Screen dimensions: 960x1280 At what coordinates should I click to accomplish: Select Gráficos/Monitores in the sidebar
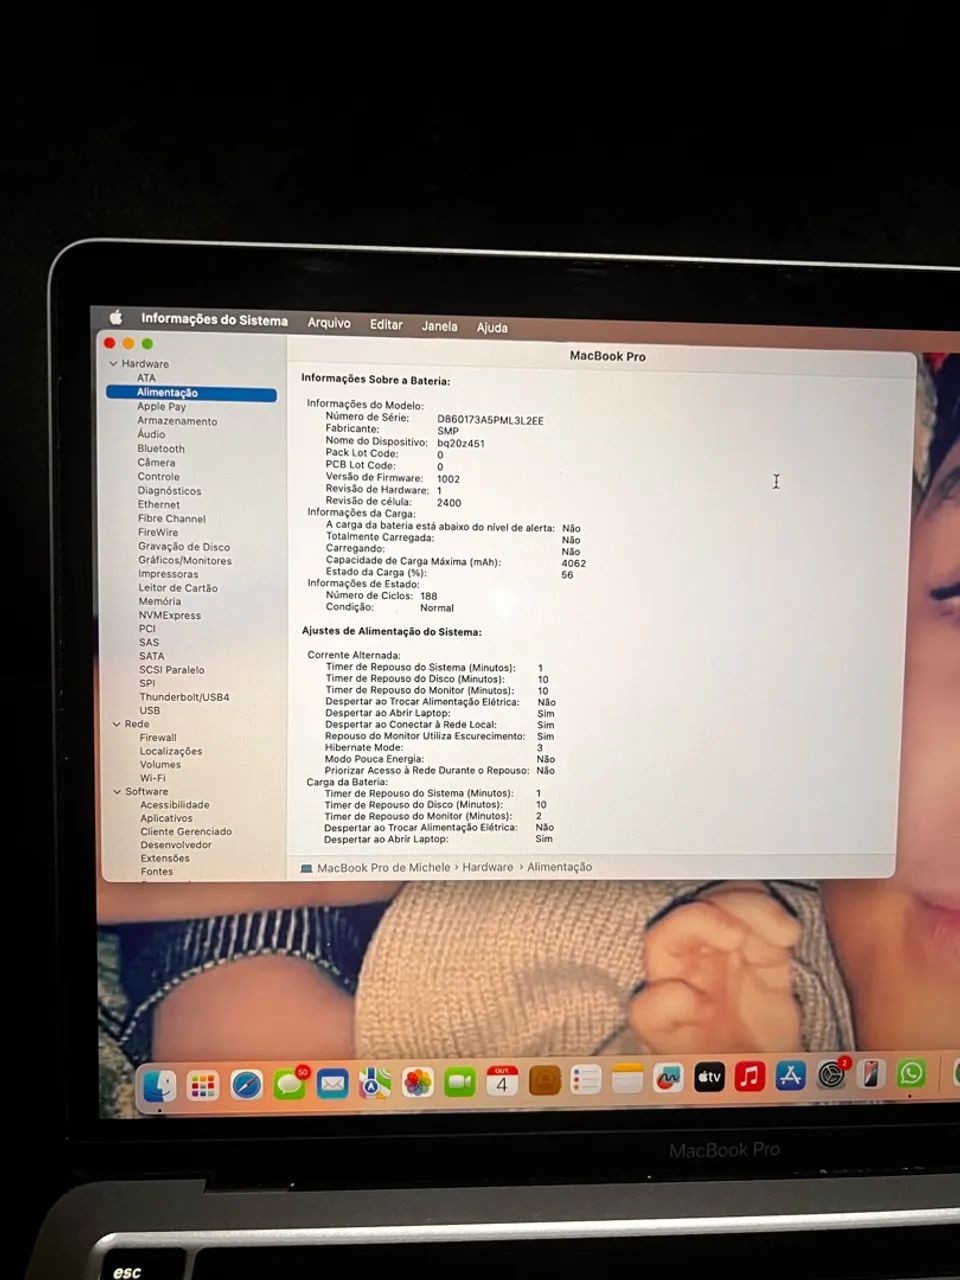185,560
